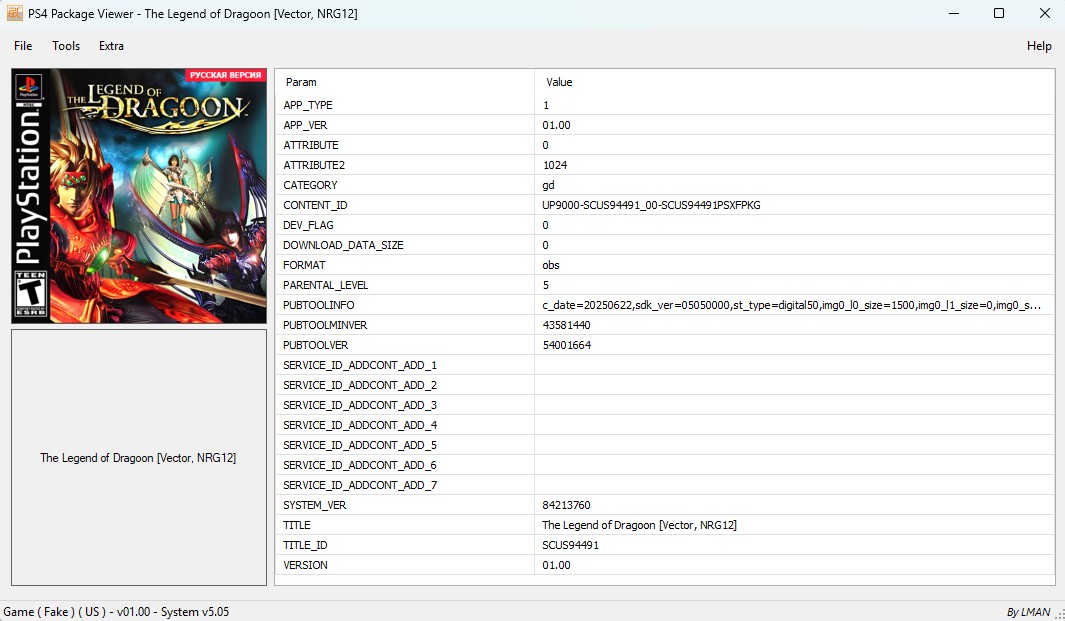The height and width of the screenshot is (621, 1065).
Task: Close the PS4 Package Viewer window
Action: point(1045,13)
